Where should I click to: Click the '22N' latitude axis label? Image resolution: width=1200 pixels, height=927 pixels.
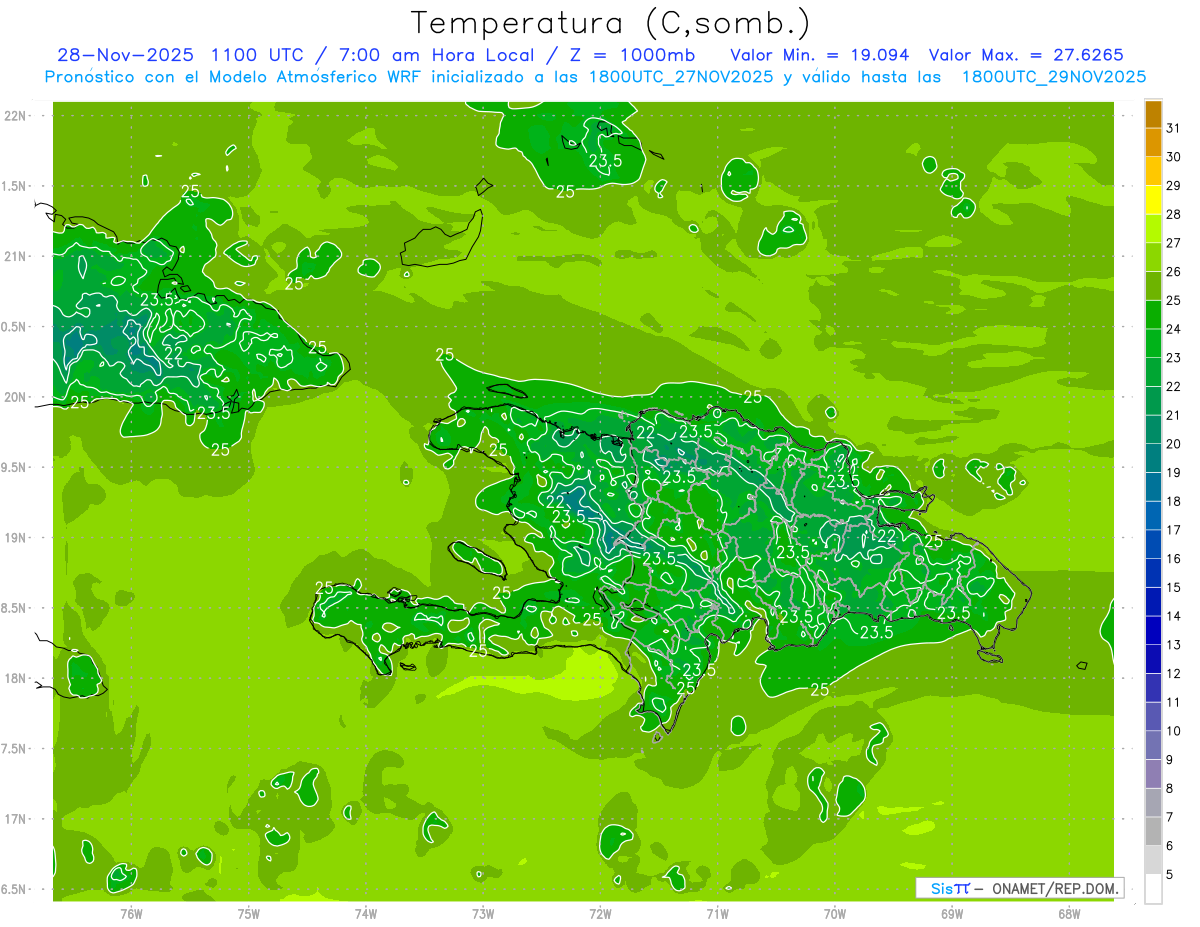[x=16, y=115]
